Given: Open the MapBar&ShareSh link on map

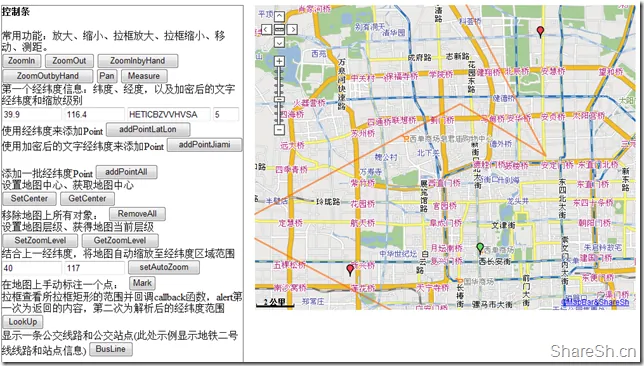Looking at the screenshot, I should click(595, 302).
